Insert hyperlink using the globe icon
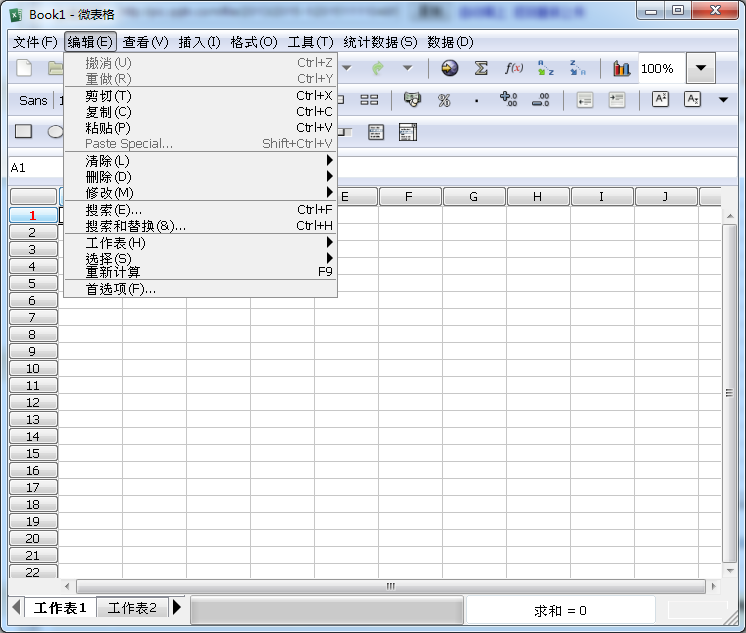Viewport: 746px width, 633px height. [x=450, y=68]
